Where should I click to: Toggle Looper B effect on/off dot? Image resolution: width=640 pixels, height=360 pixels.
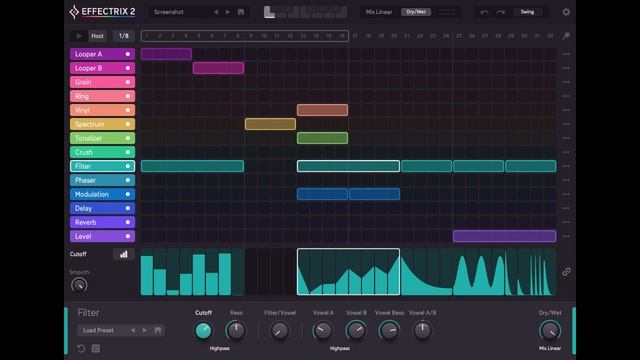point(128,68)
